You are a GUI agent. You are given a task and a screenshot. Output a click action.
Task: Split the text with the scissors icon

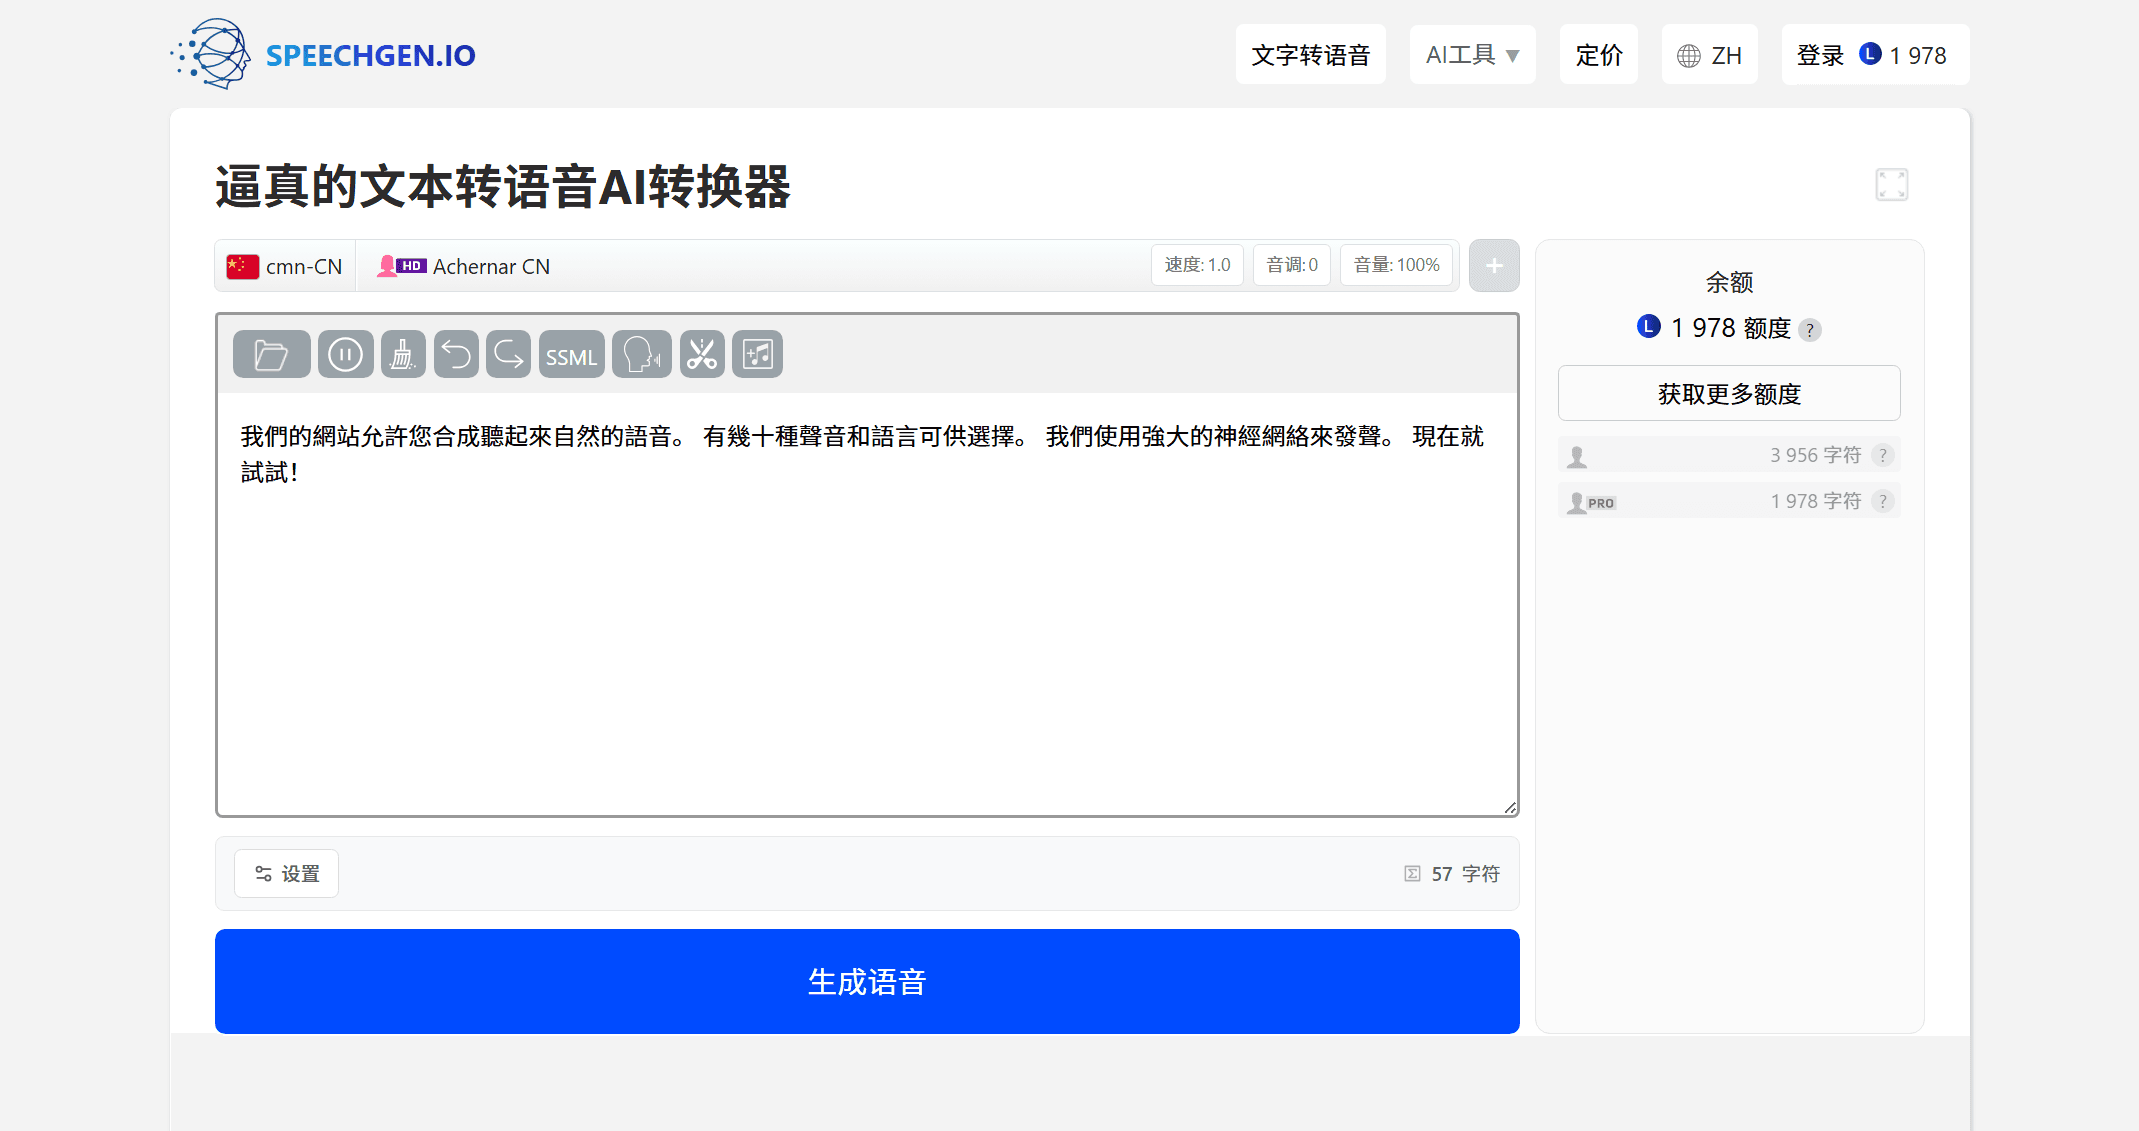click(701, 353)
